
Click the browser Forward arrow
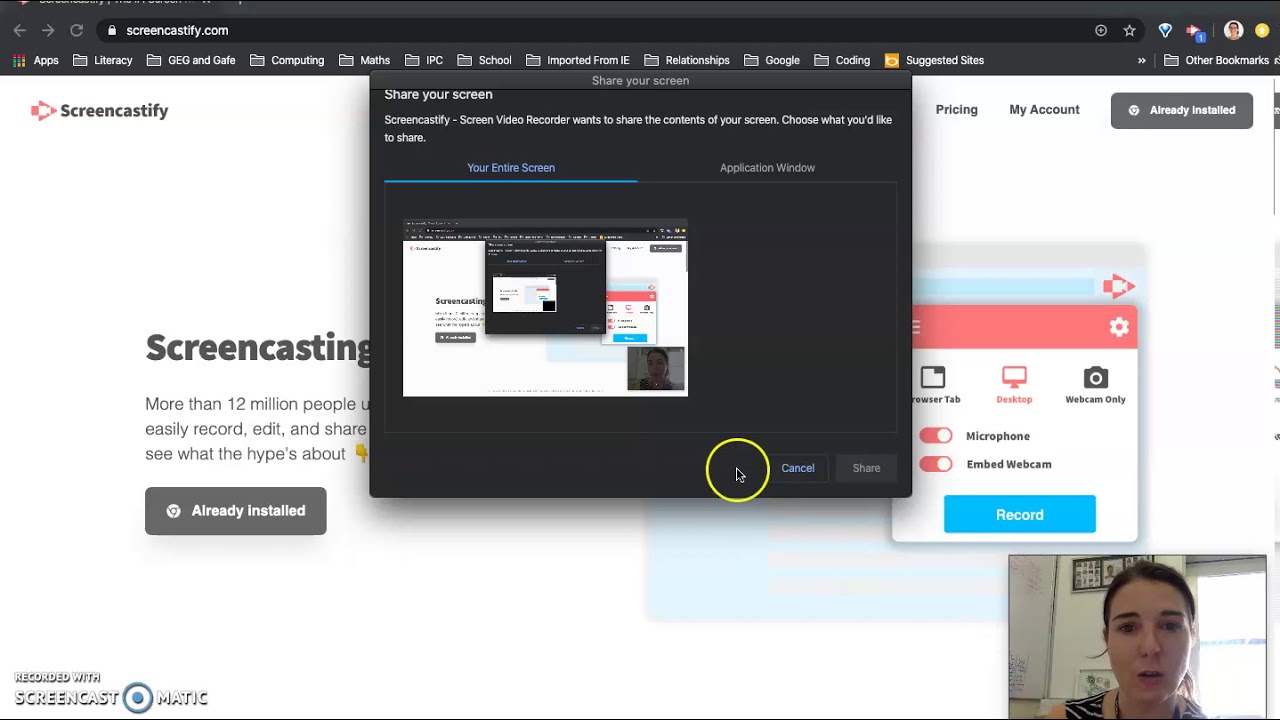pyautogui.click(x=48, y=30)
